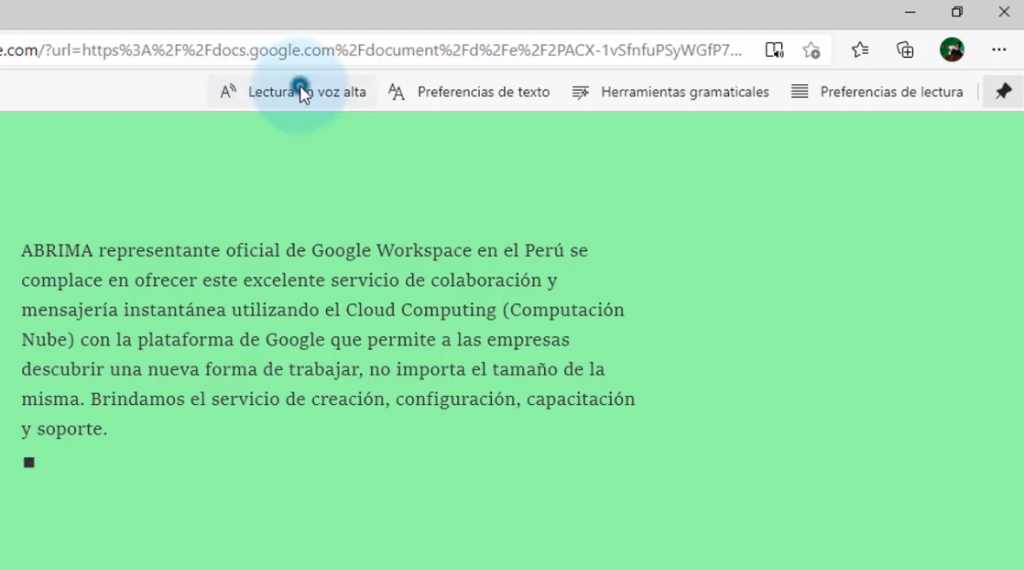Pin the reader toolbar with pushpin icon

[1003, 91]
